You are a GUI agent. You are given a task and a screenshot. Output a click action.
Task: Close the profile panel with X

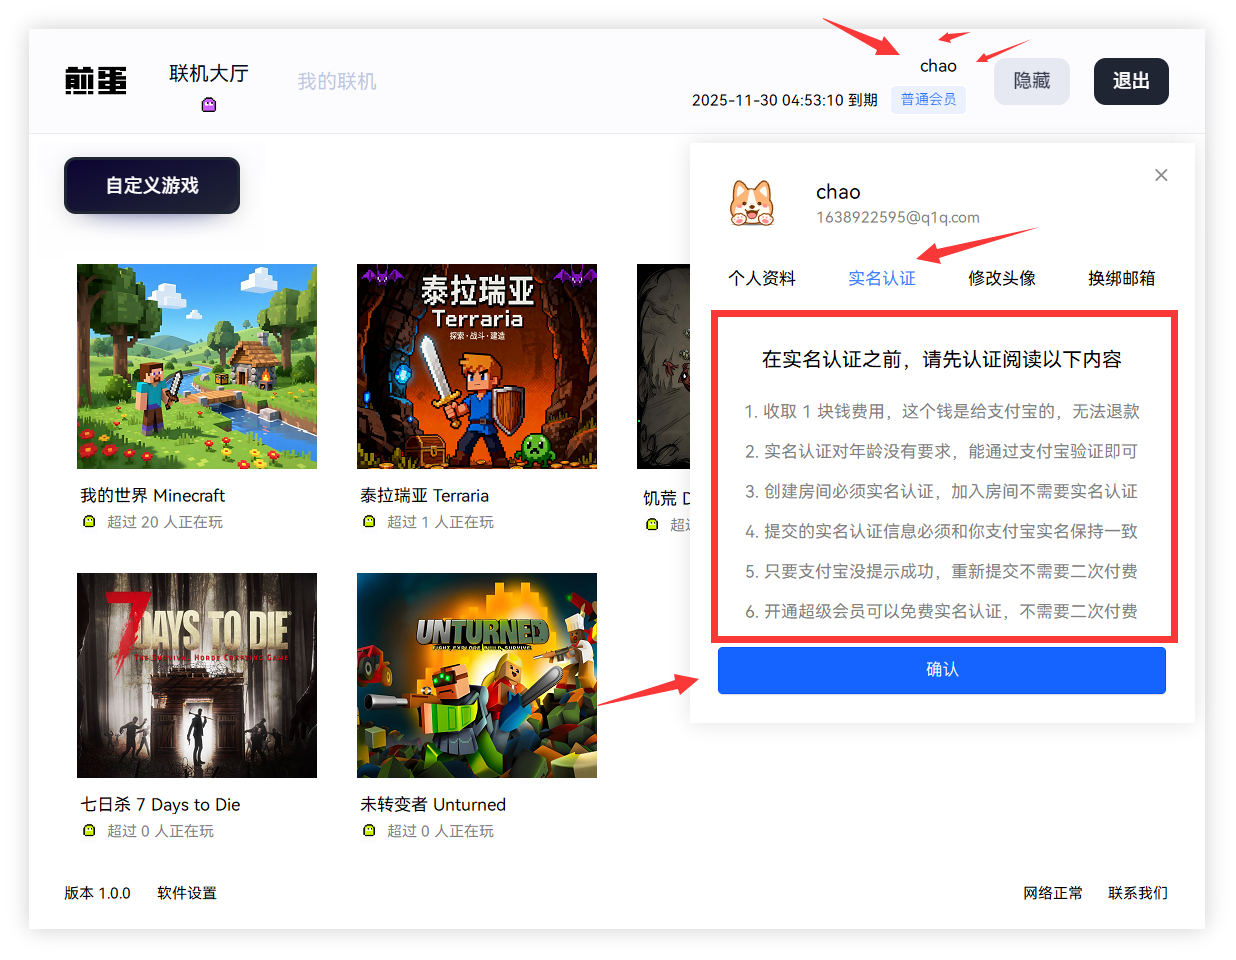pos(1161,175)
